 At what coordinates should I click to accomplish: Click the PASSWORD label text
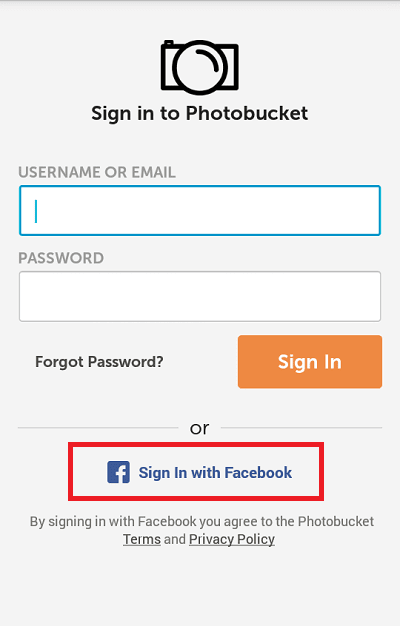click(x=61, y=258)
